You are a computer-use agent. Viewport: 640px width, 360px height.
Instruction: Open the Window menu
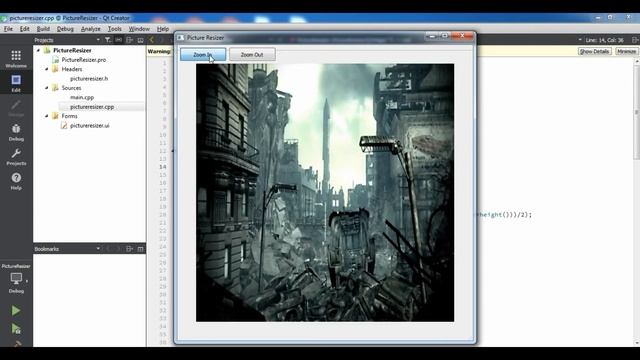[139, 29]
